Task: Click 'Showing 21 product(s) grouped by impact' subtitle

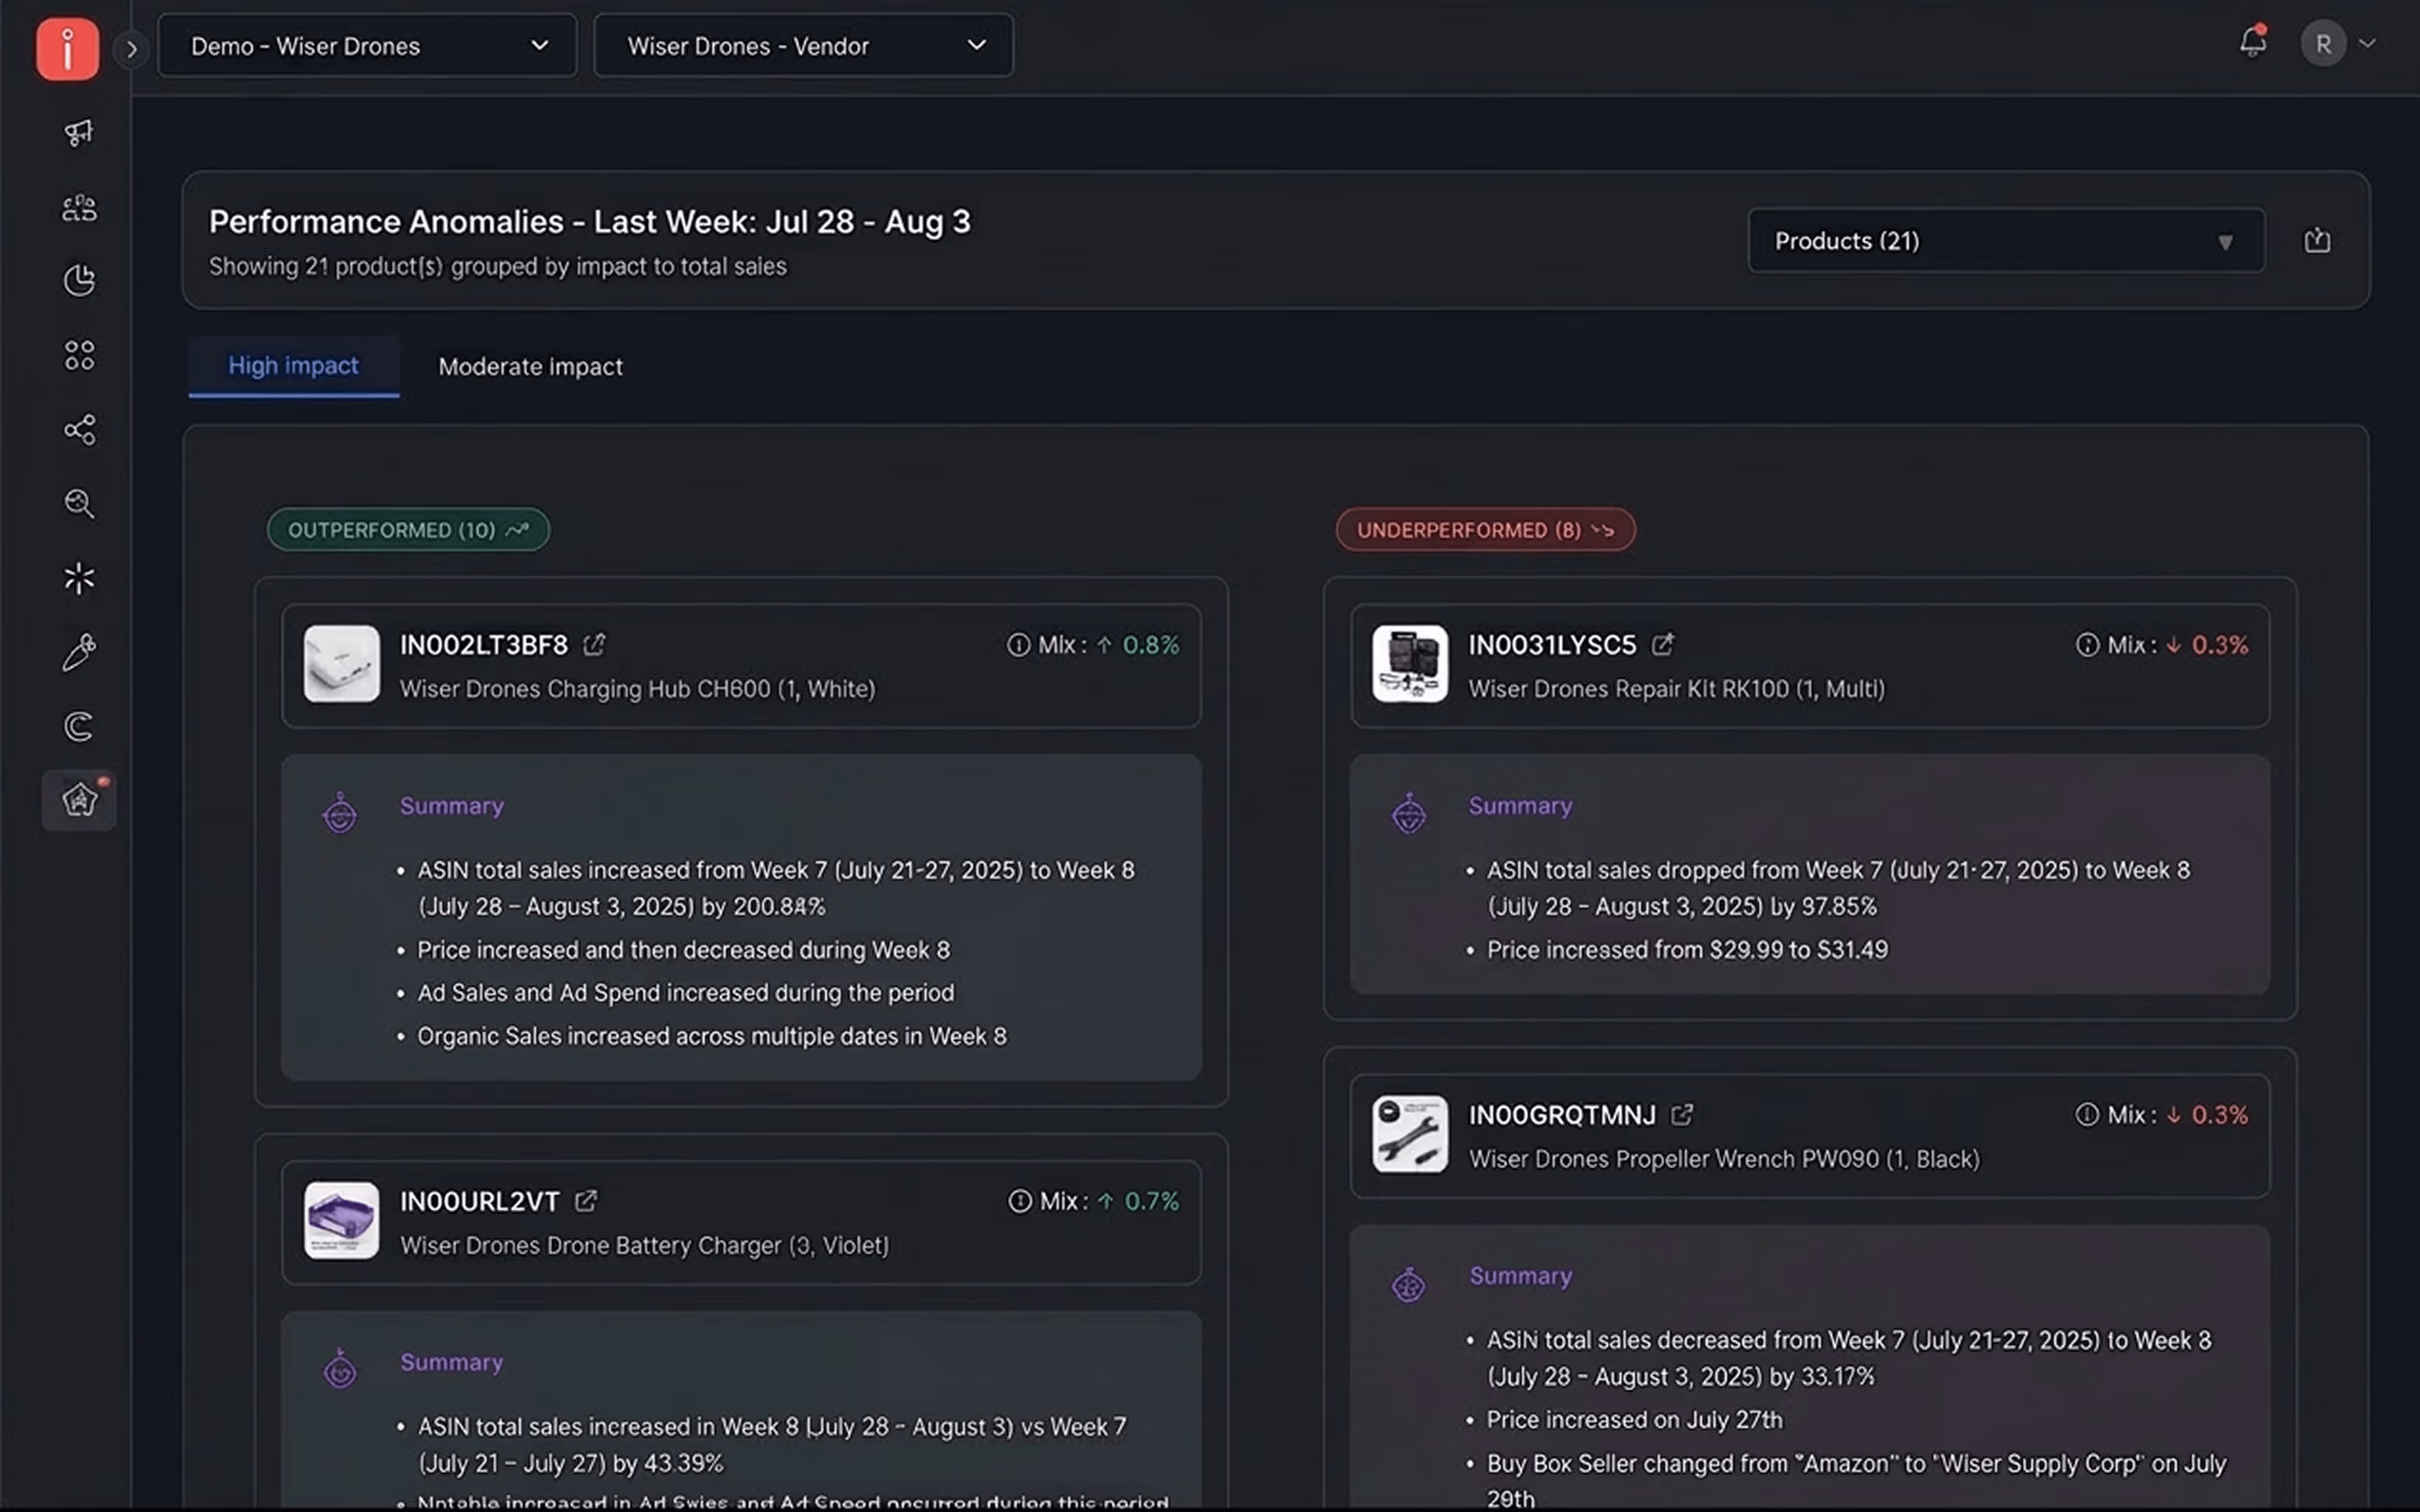Action: coord(498,267)
